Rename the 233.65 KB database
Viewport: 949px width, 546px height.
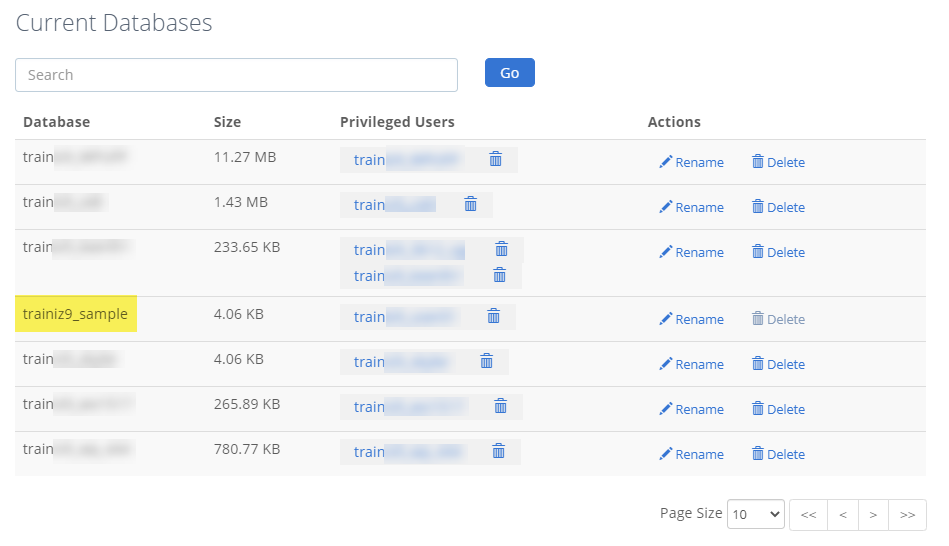[x=691, y=252]
